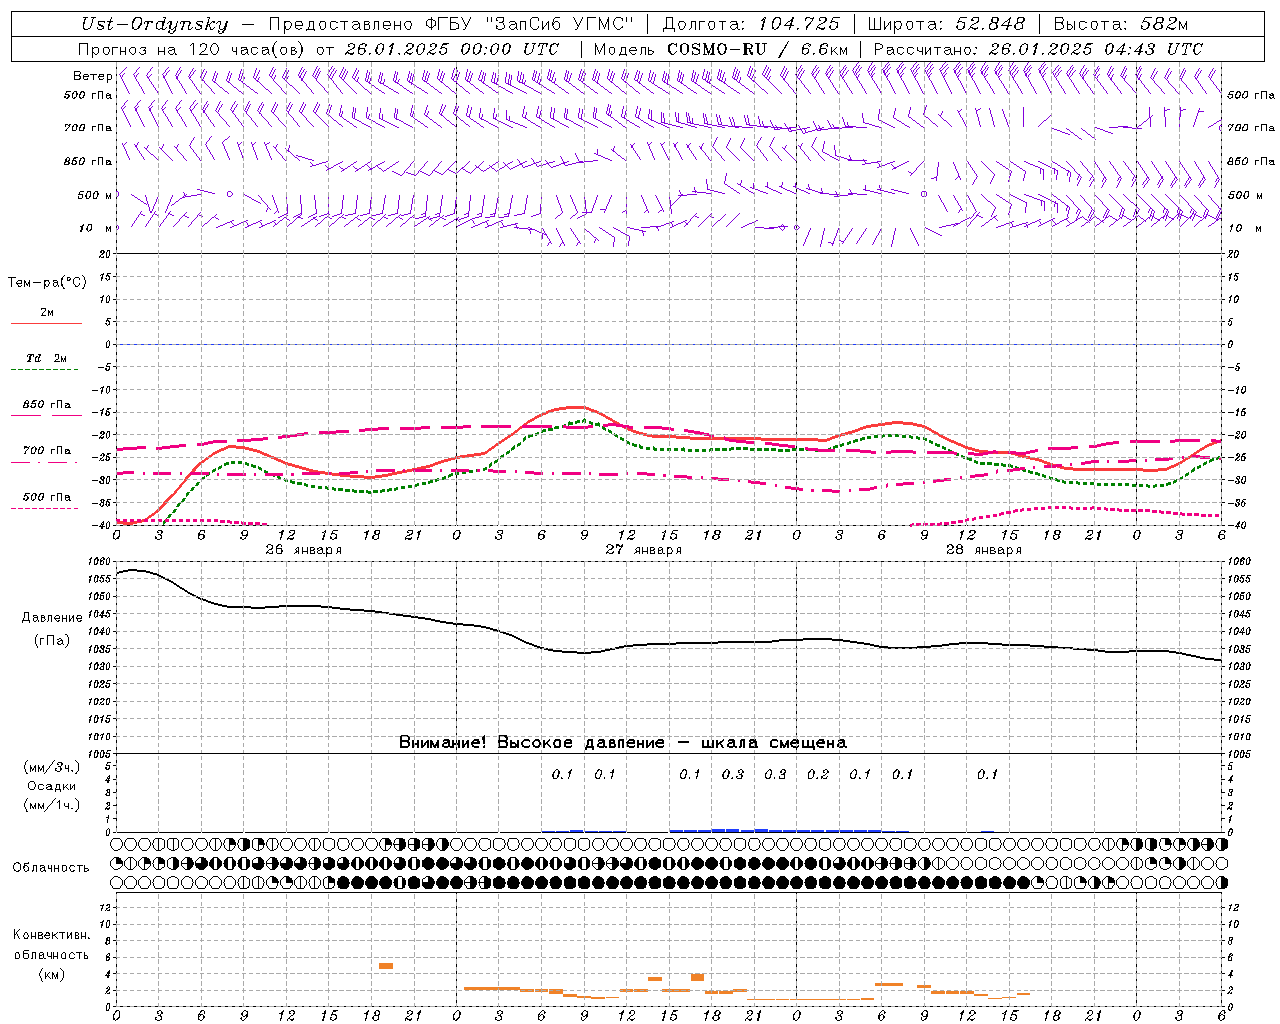This screenshot has width=1280, height=1024.
Task: Click the orange convective bar at 5 km on 26 января
Action: 386,966
